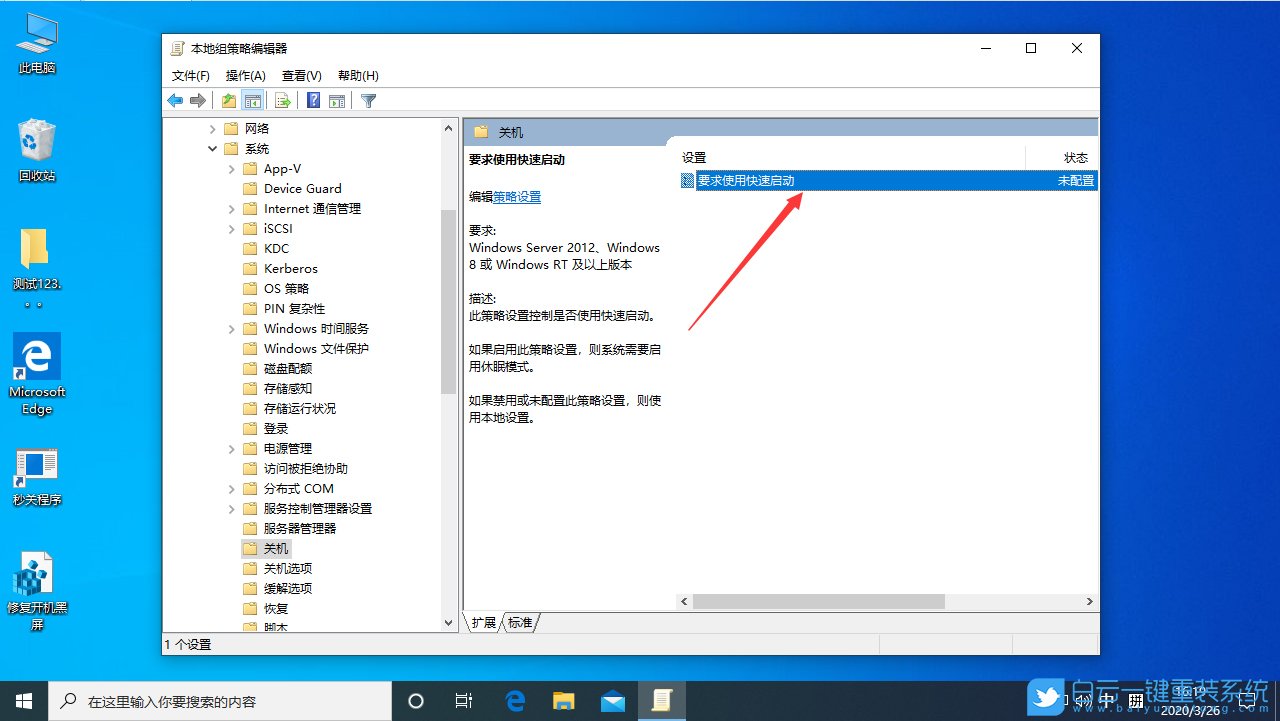Switch to the 标准 tab
This screenshot has height=721, width=1280.
[x=521, y=622]
